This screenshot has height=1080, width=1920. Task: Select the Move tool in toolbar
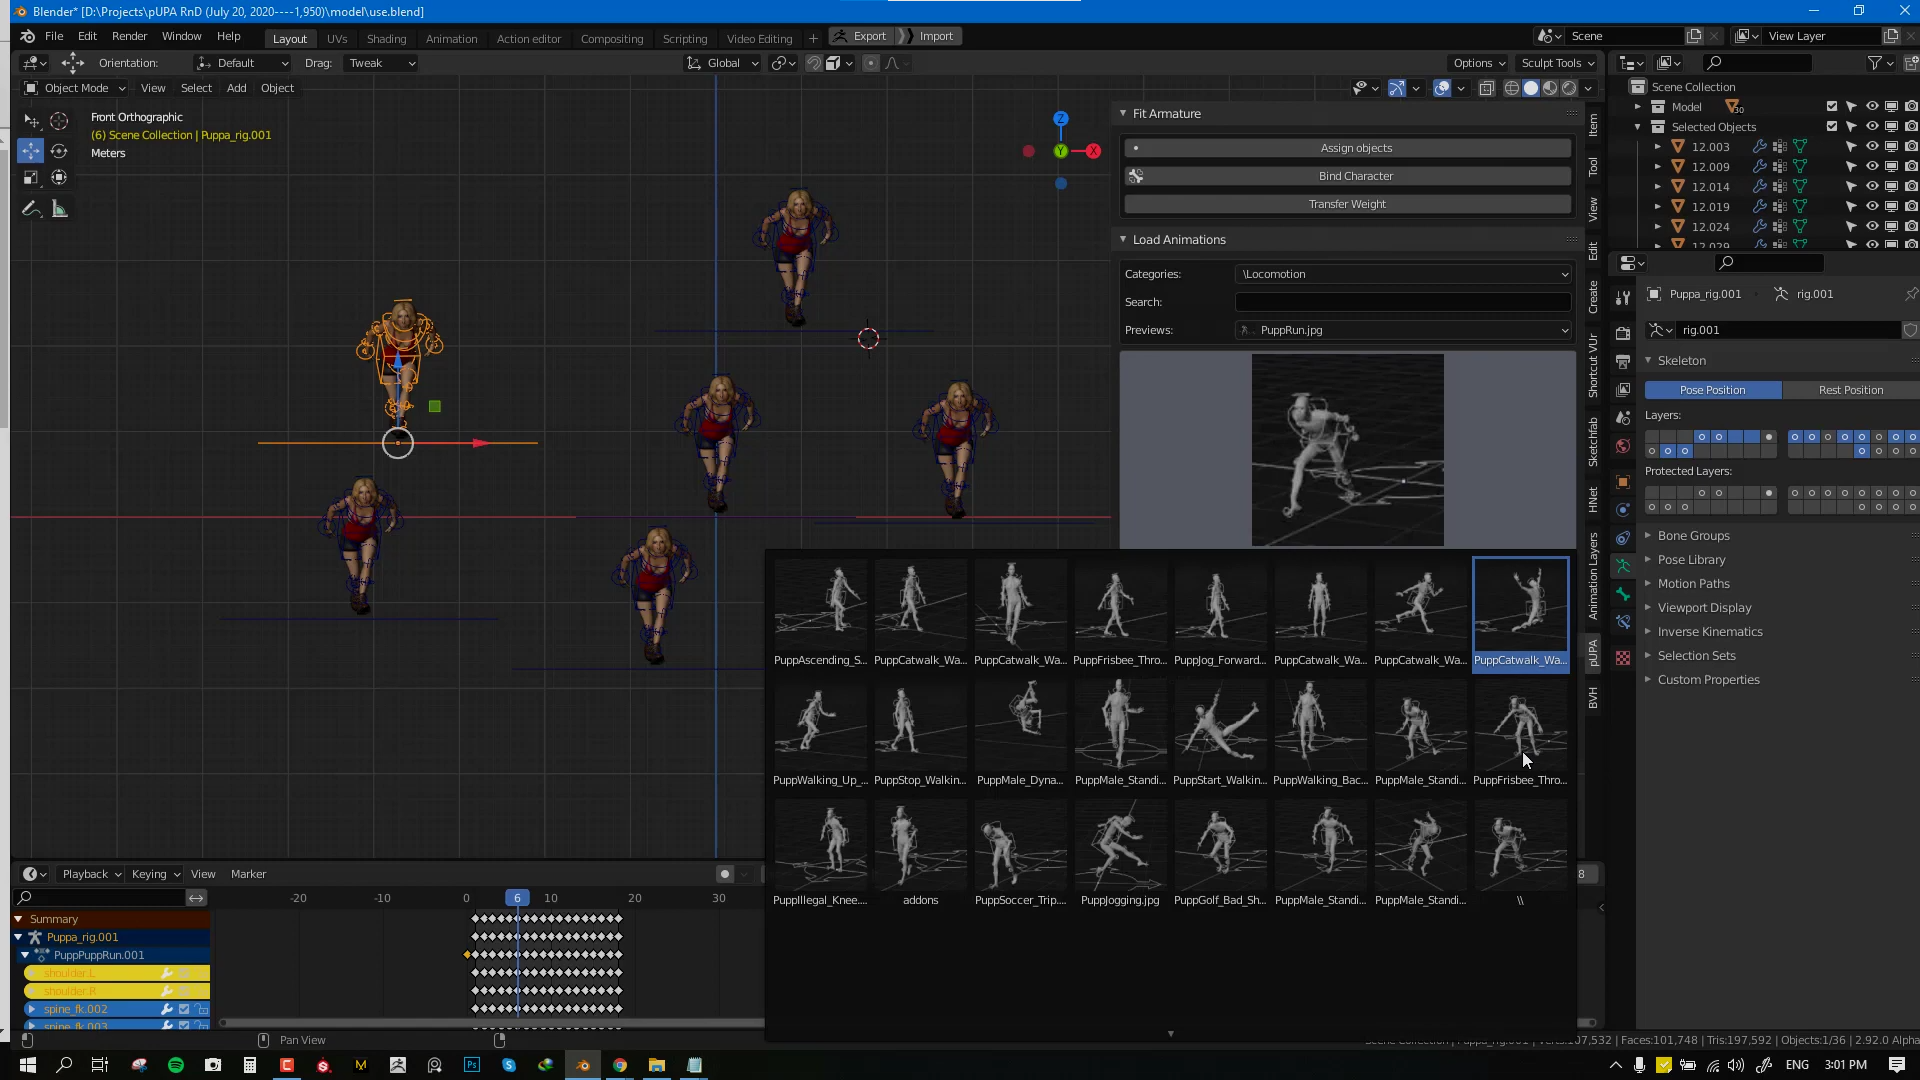tap(31, 150)
